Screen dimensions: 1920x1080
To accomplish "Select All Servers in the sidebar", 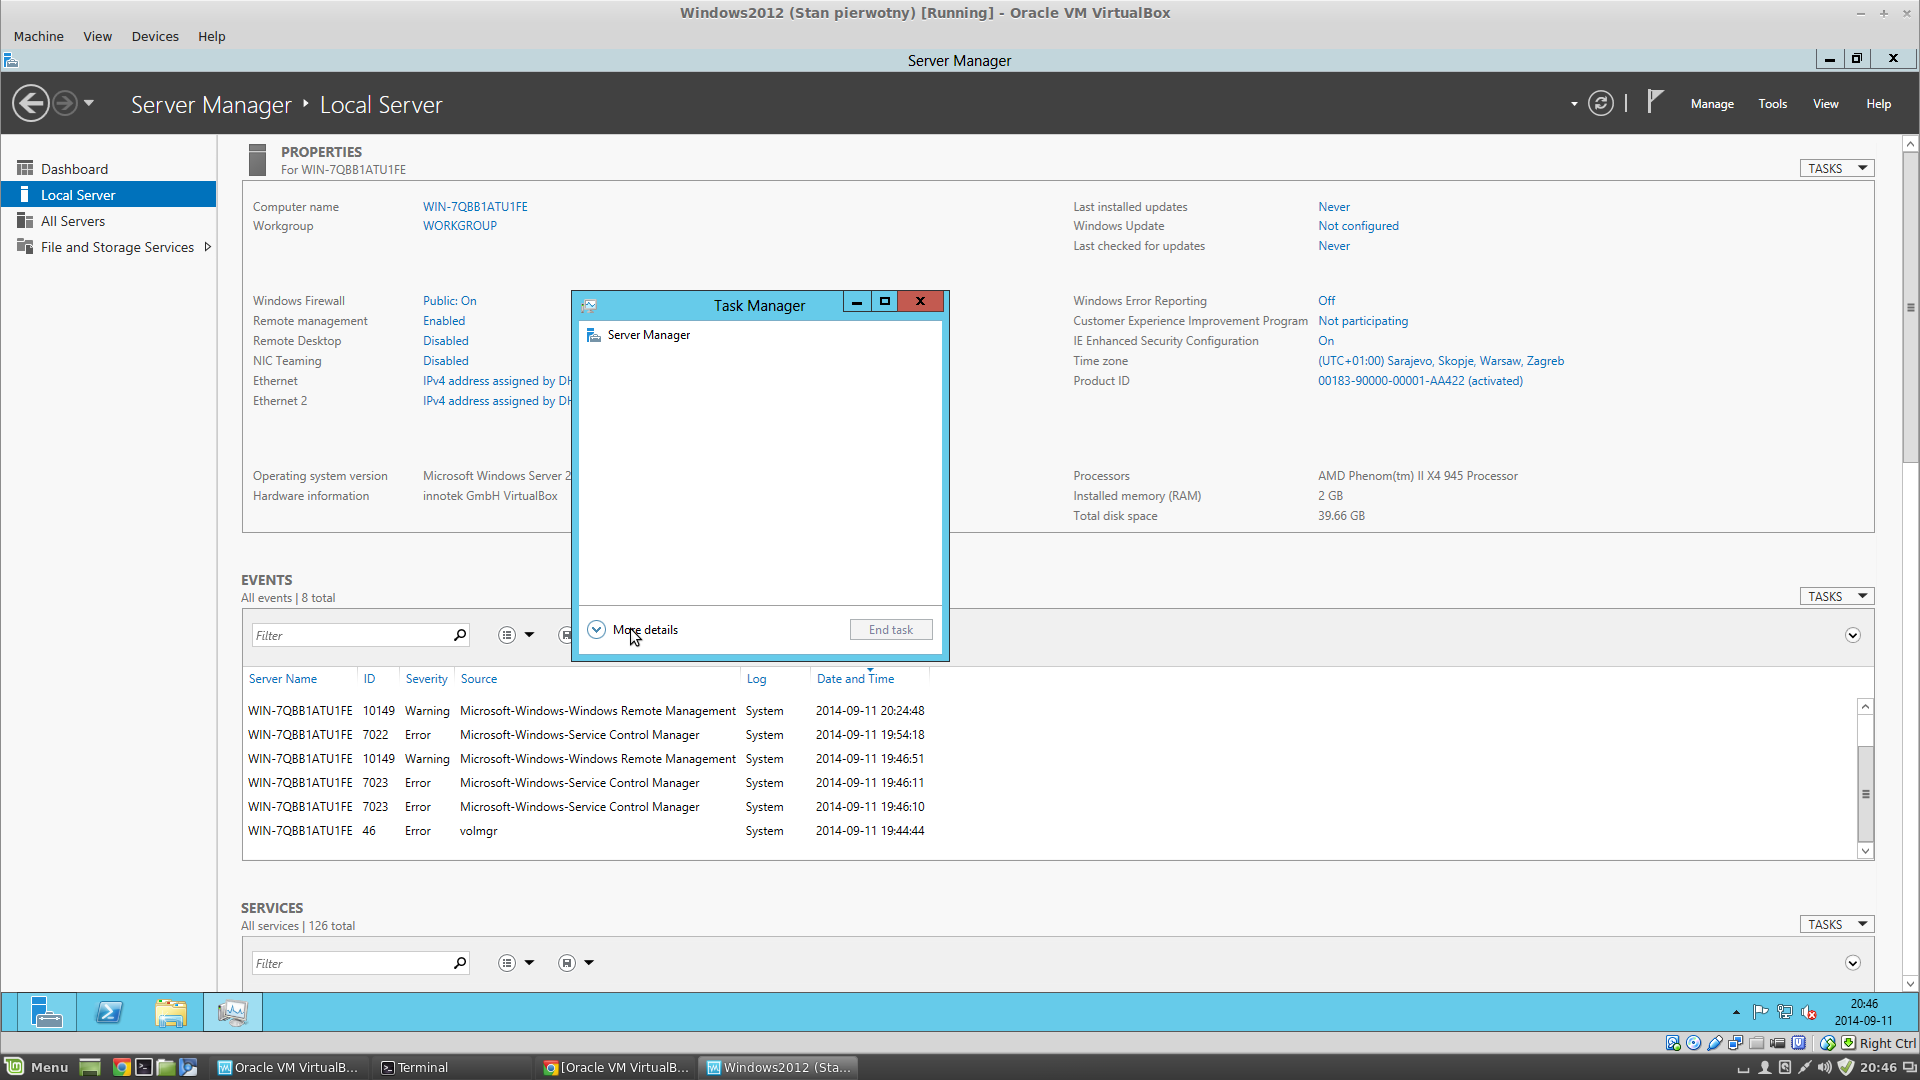I will [x=72, y=221].
